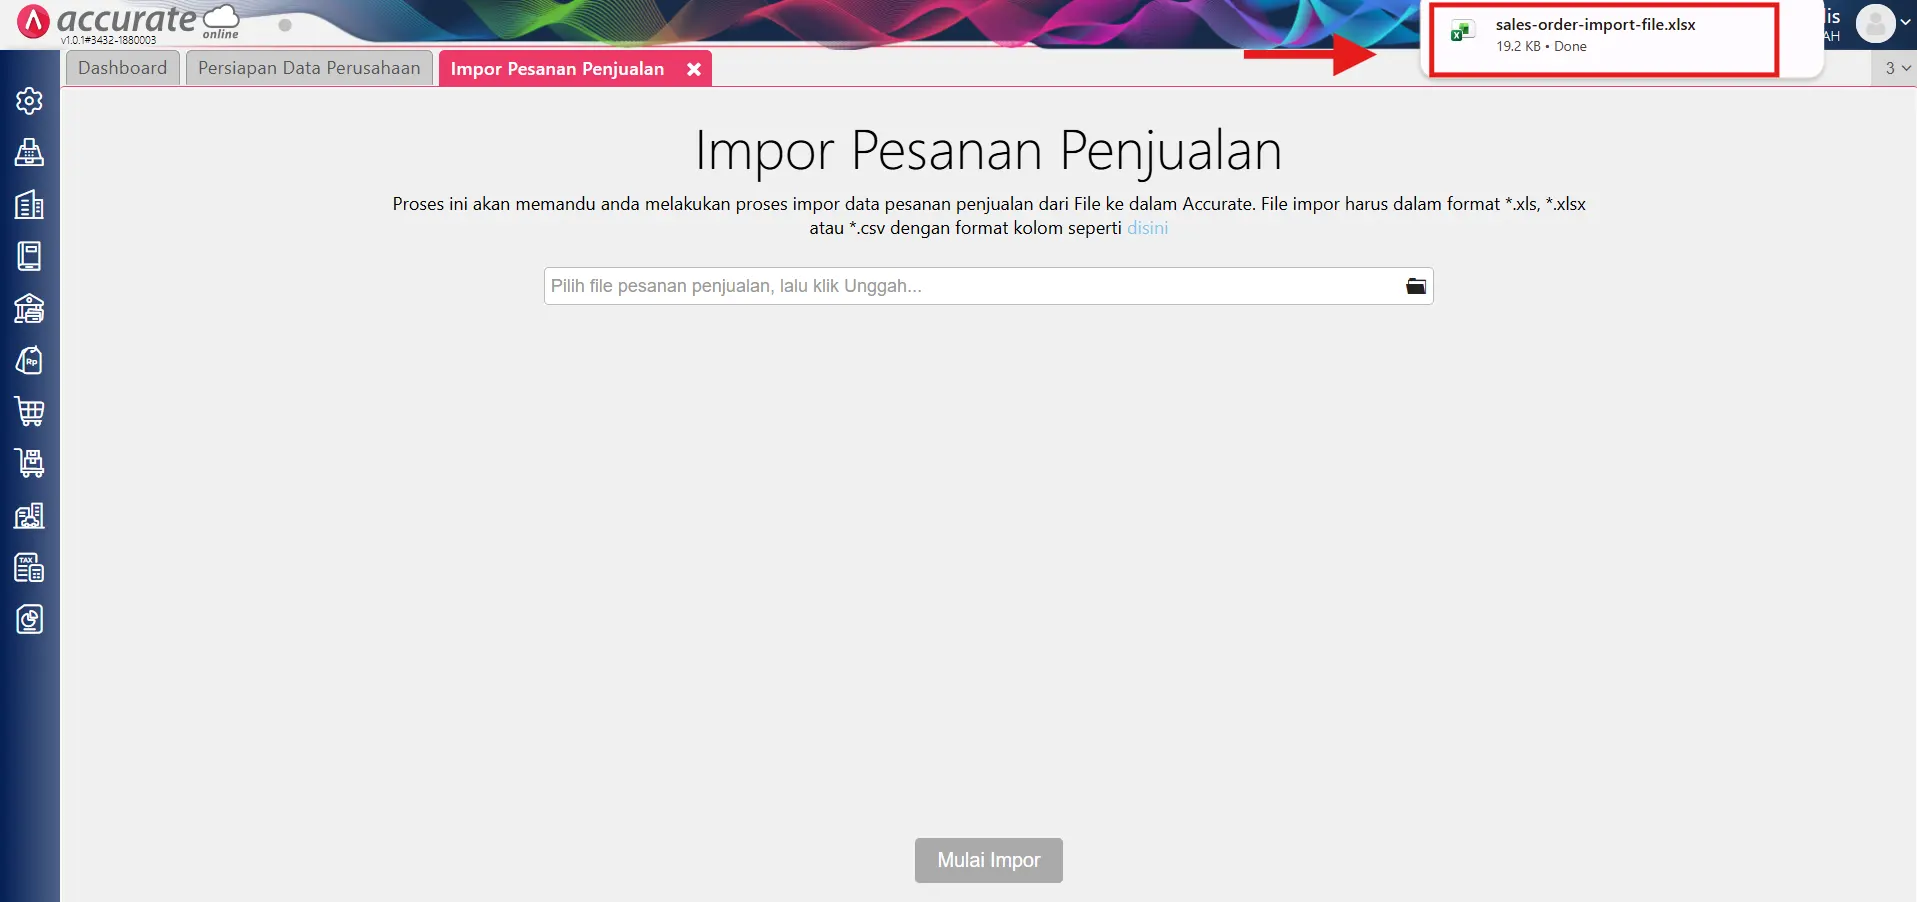The image size is (1917, 902).
Task: Click the Mulai Impor button
Action: pyautogui.click(x=988, y=860)
